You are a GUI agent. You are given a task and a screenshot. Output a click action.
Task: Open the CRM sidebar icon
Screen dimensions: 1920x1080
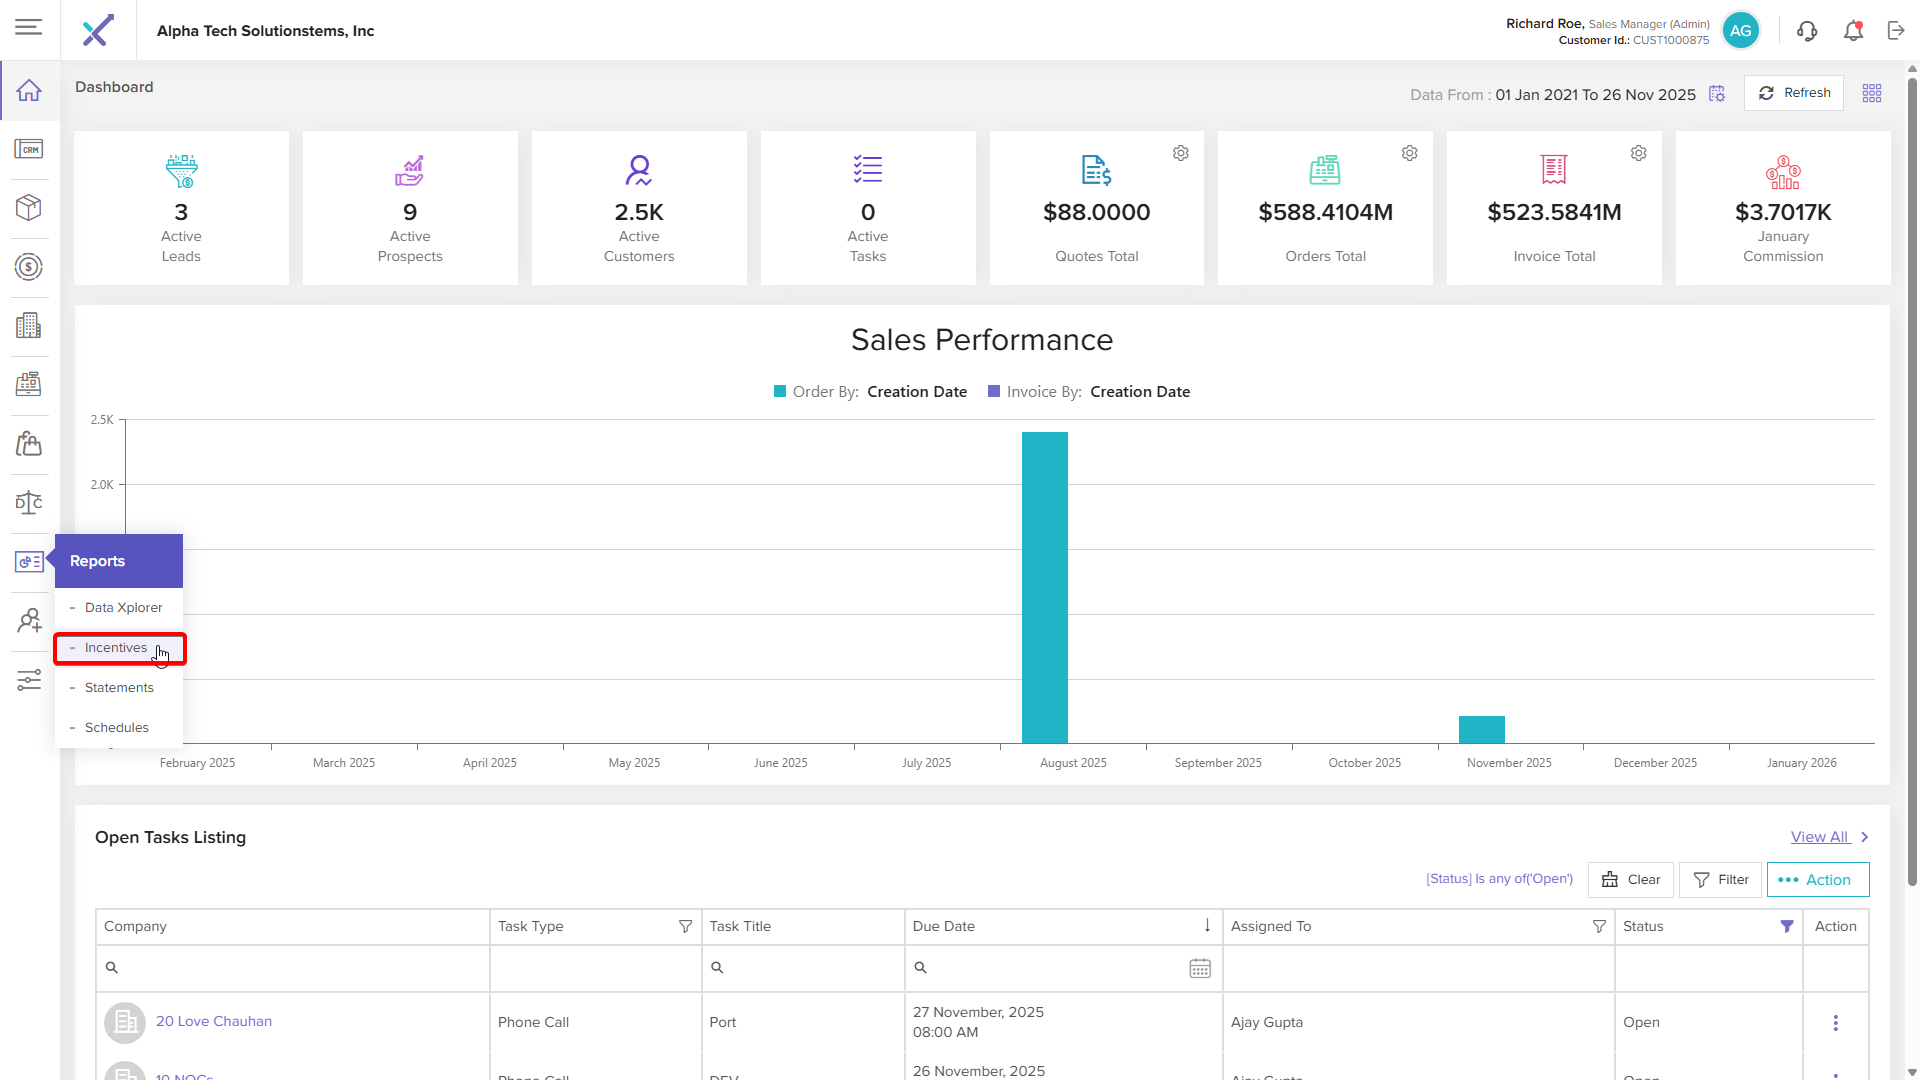coord(29,149)
